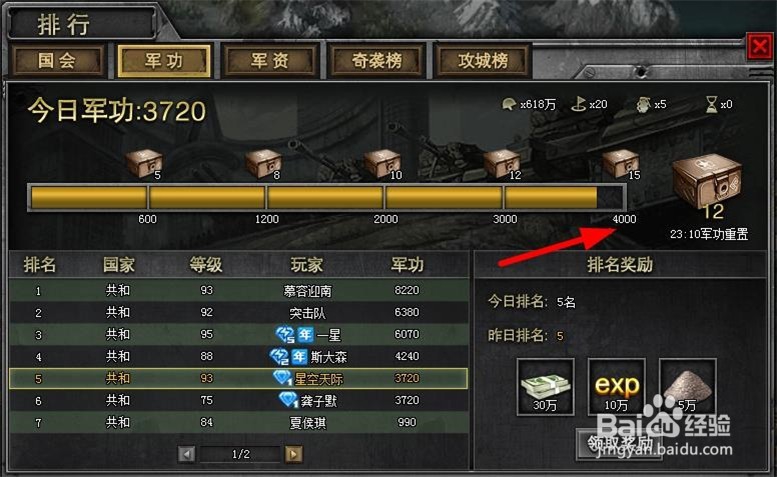
Task: Click the exp 10万 reward icon
Action: (x=616, y=387)
